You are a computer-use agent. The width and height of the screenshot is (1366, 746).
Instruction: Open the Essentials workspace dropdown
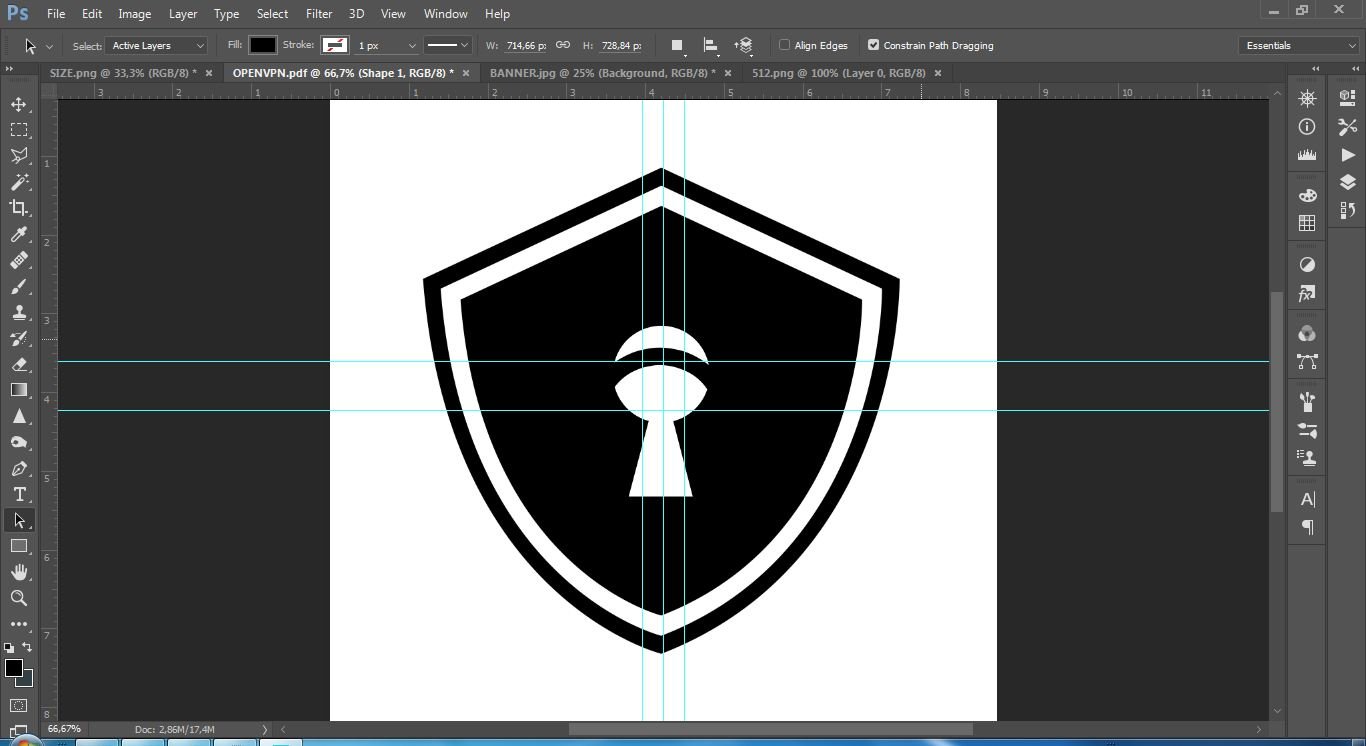coord(1297,46)
